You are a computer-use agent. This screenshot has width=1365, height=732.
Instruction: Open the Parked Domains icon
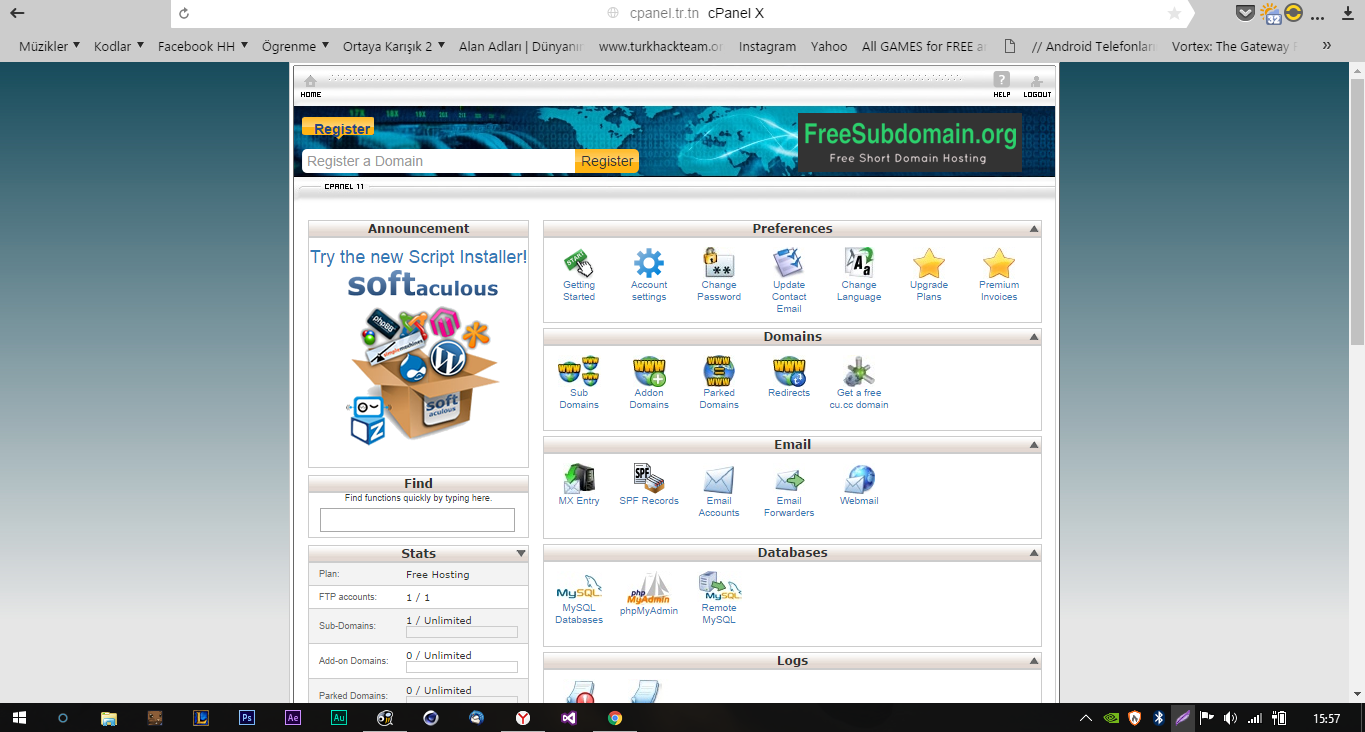click(x=719, y=372)
